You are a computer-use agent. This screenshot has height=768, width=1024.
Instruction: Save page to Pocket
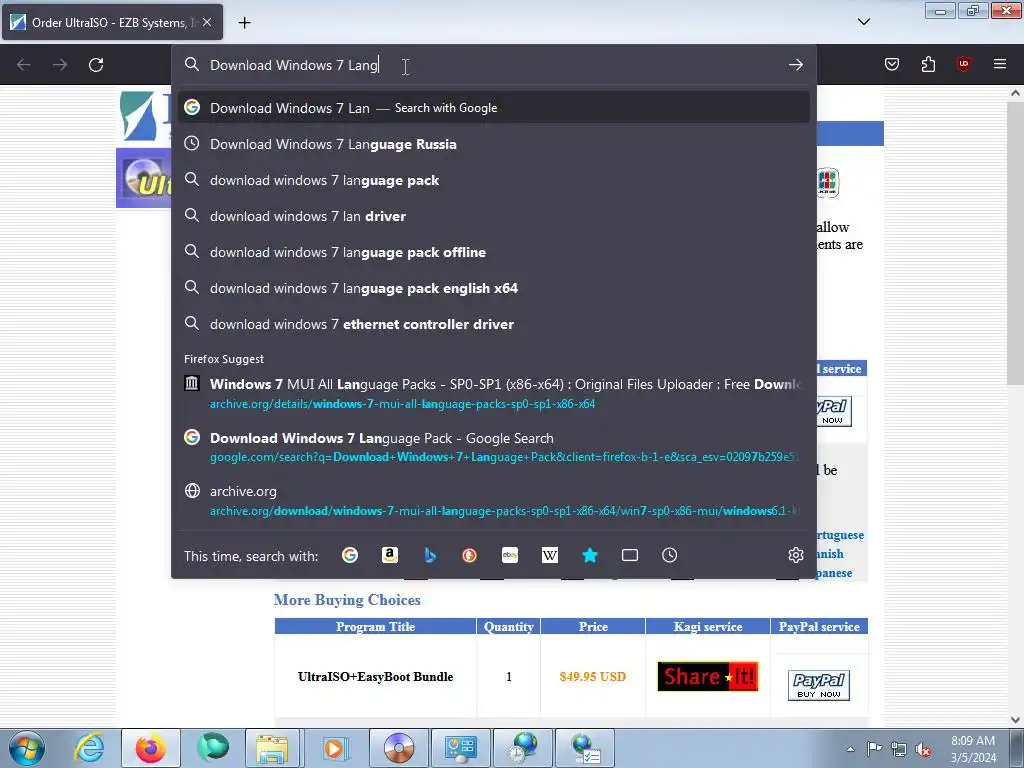(x=892, y=64)
